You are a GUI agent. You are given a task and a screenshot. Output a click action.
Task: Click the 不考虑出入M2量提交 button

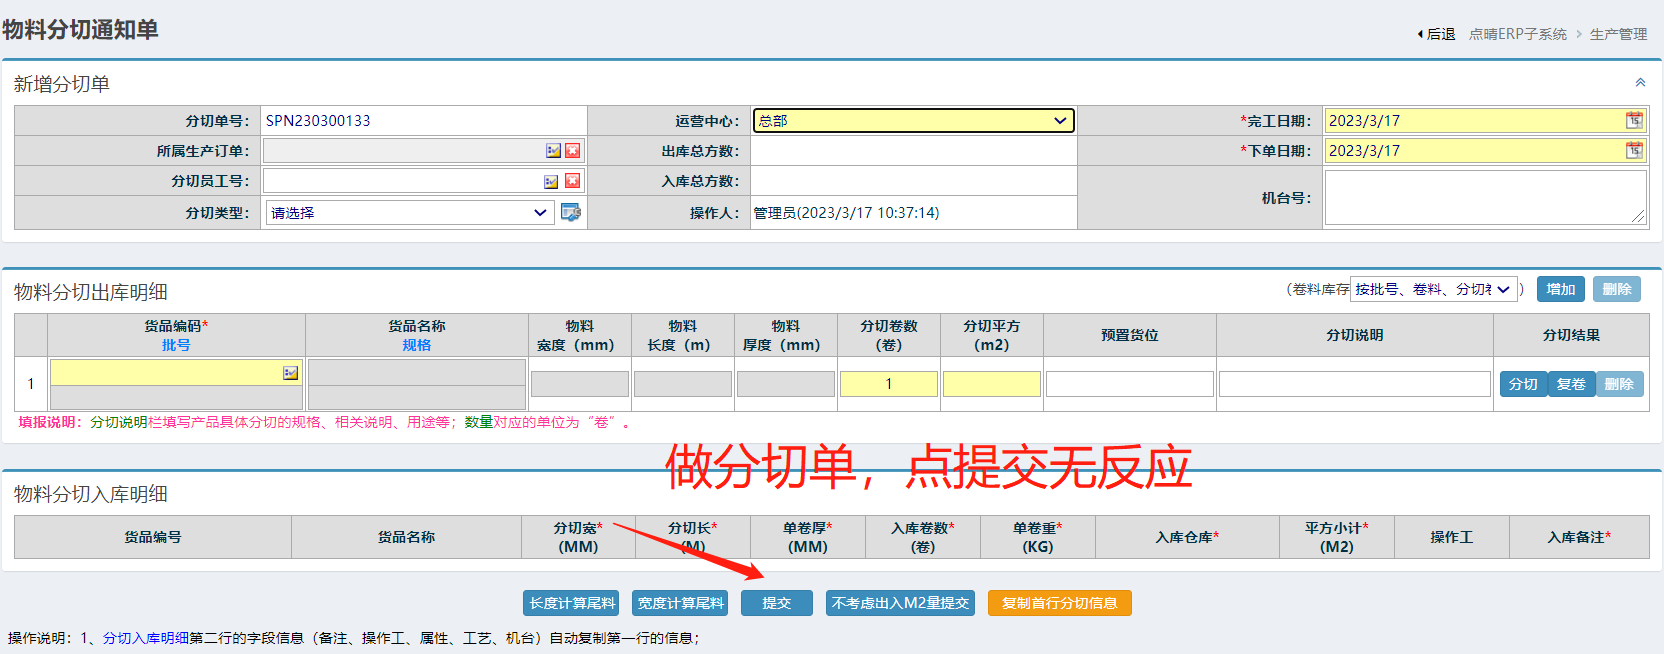click(x=900, y=603)
